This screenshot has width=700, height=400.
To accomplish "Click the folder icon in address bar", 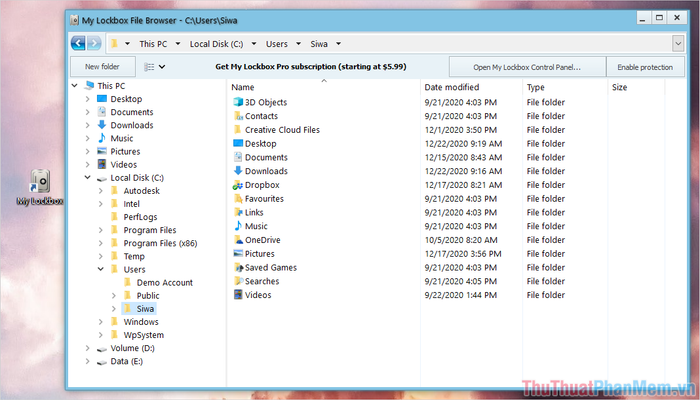I will pyautogui.click(x=115, y=43).
